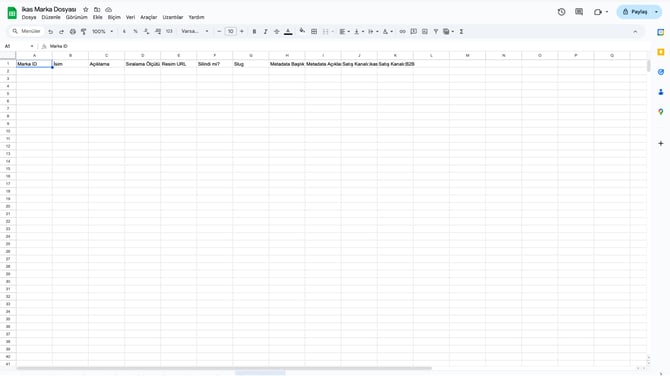Viewport: 670px width, 376px height.
Task: Open the Biçim menu
Action: tap(114, 18)
